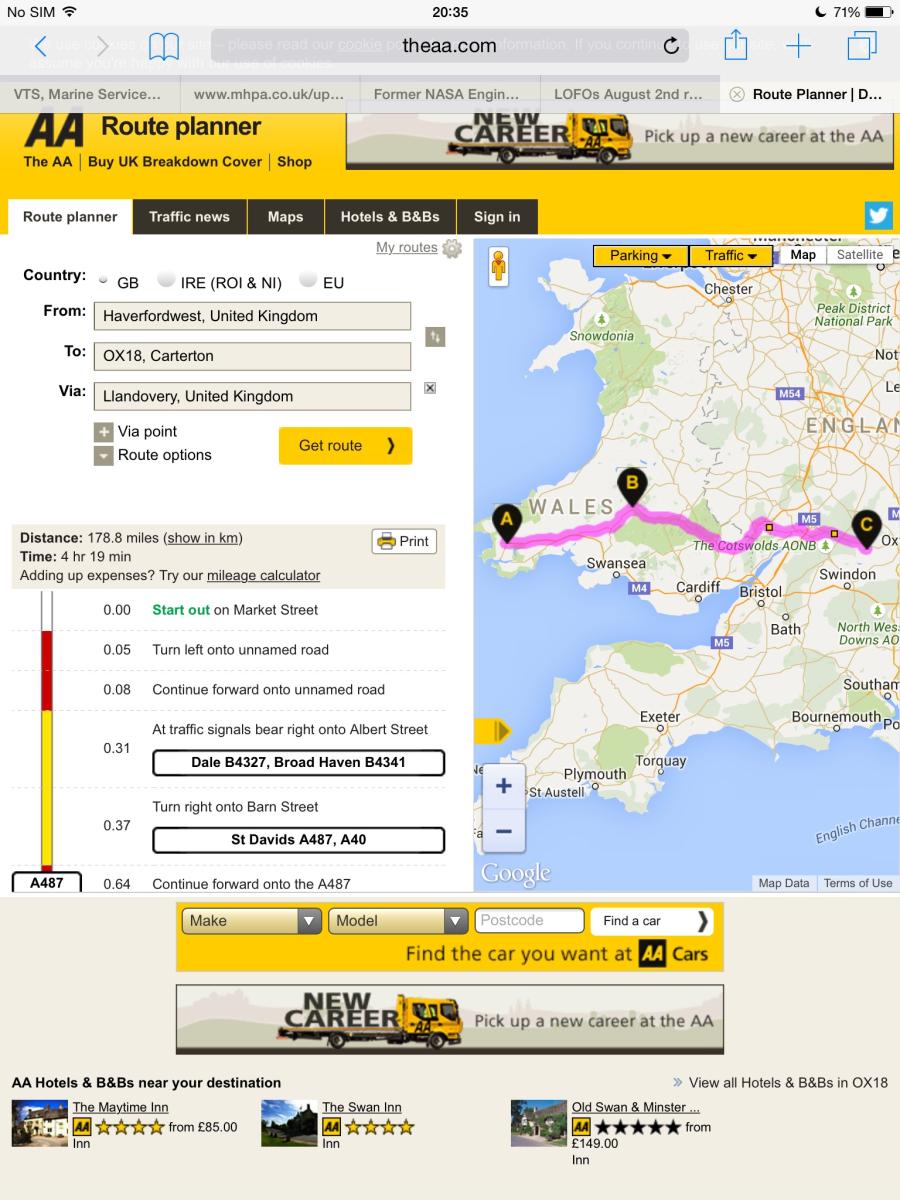Tap the Safari back arrow
900x1200 pixels.
(x=40, y=46)
